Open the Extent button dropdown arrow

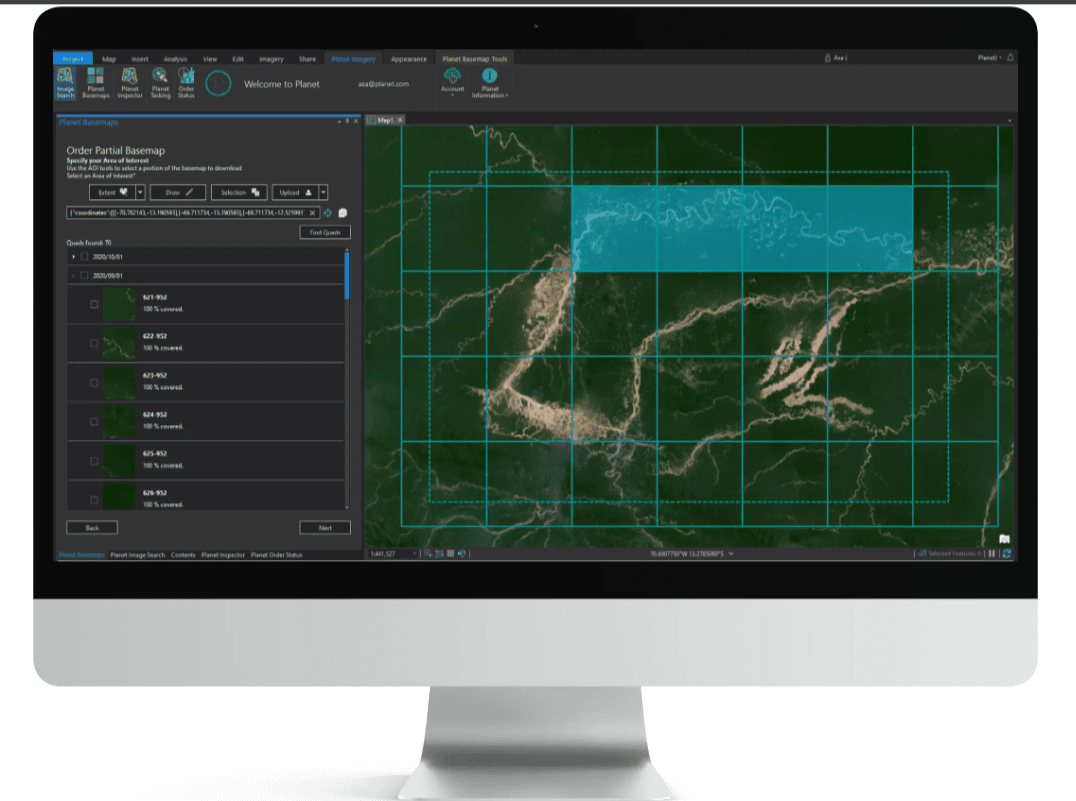click(140, 192)
